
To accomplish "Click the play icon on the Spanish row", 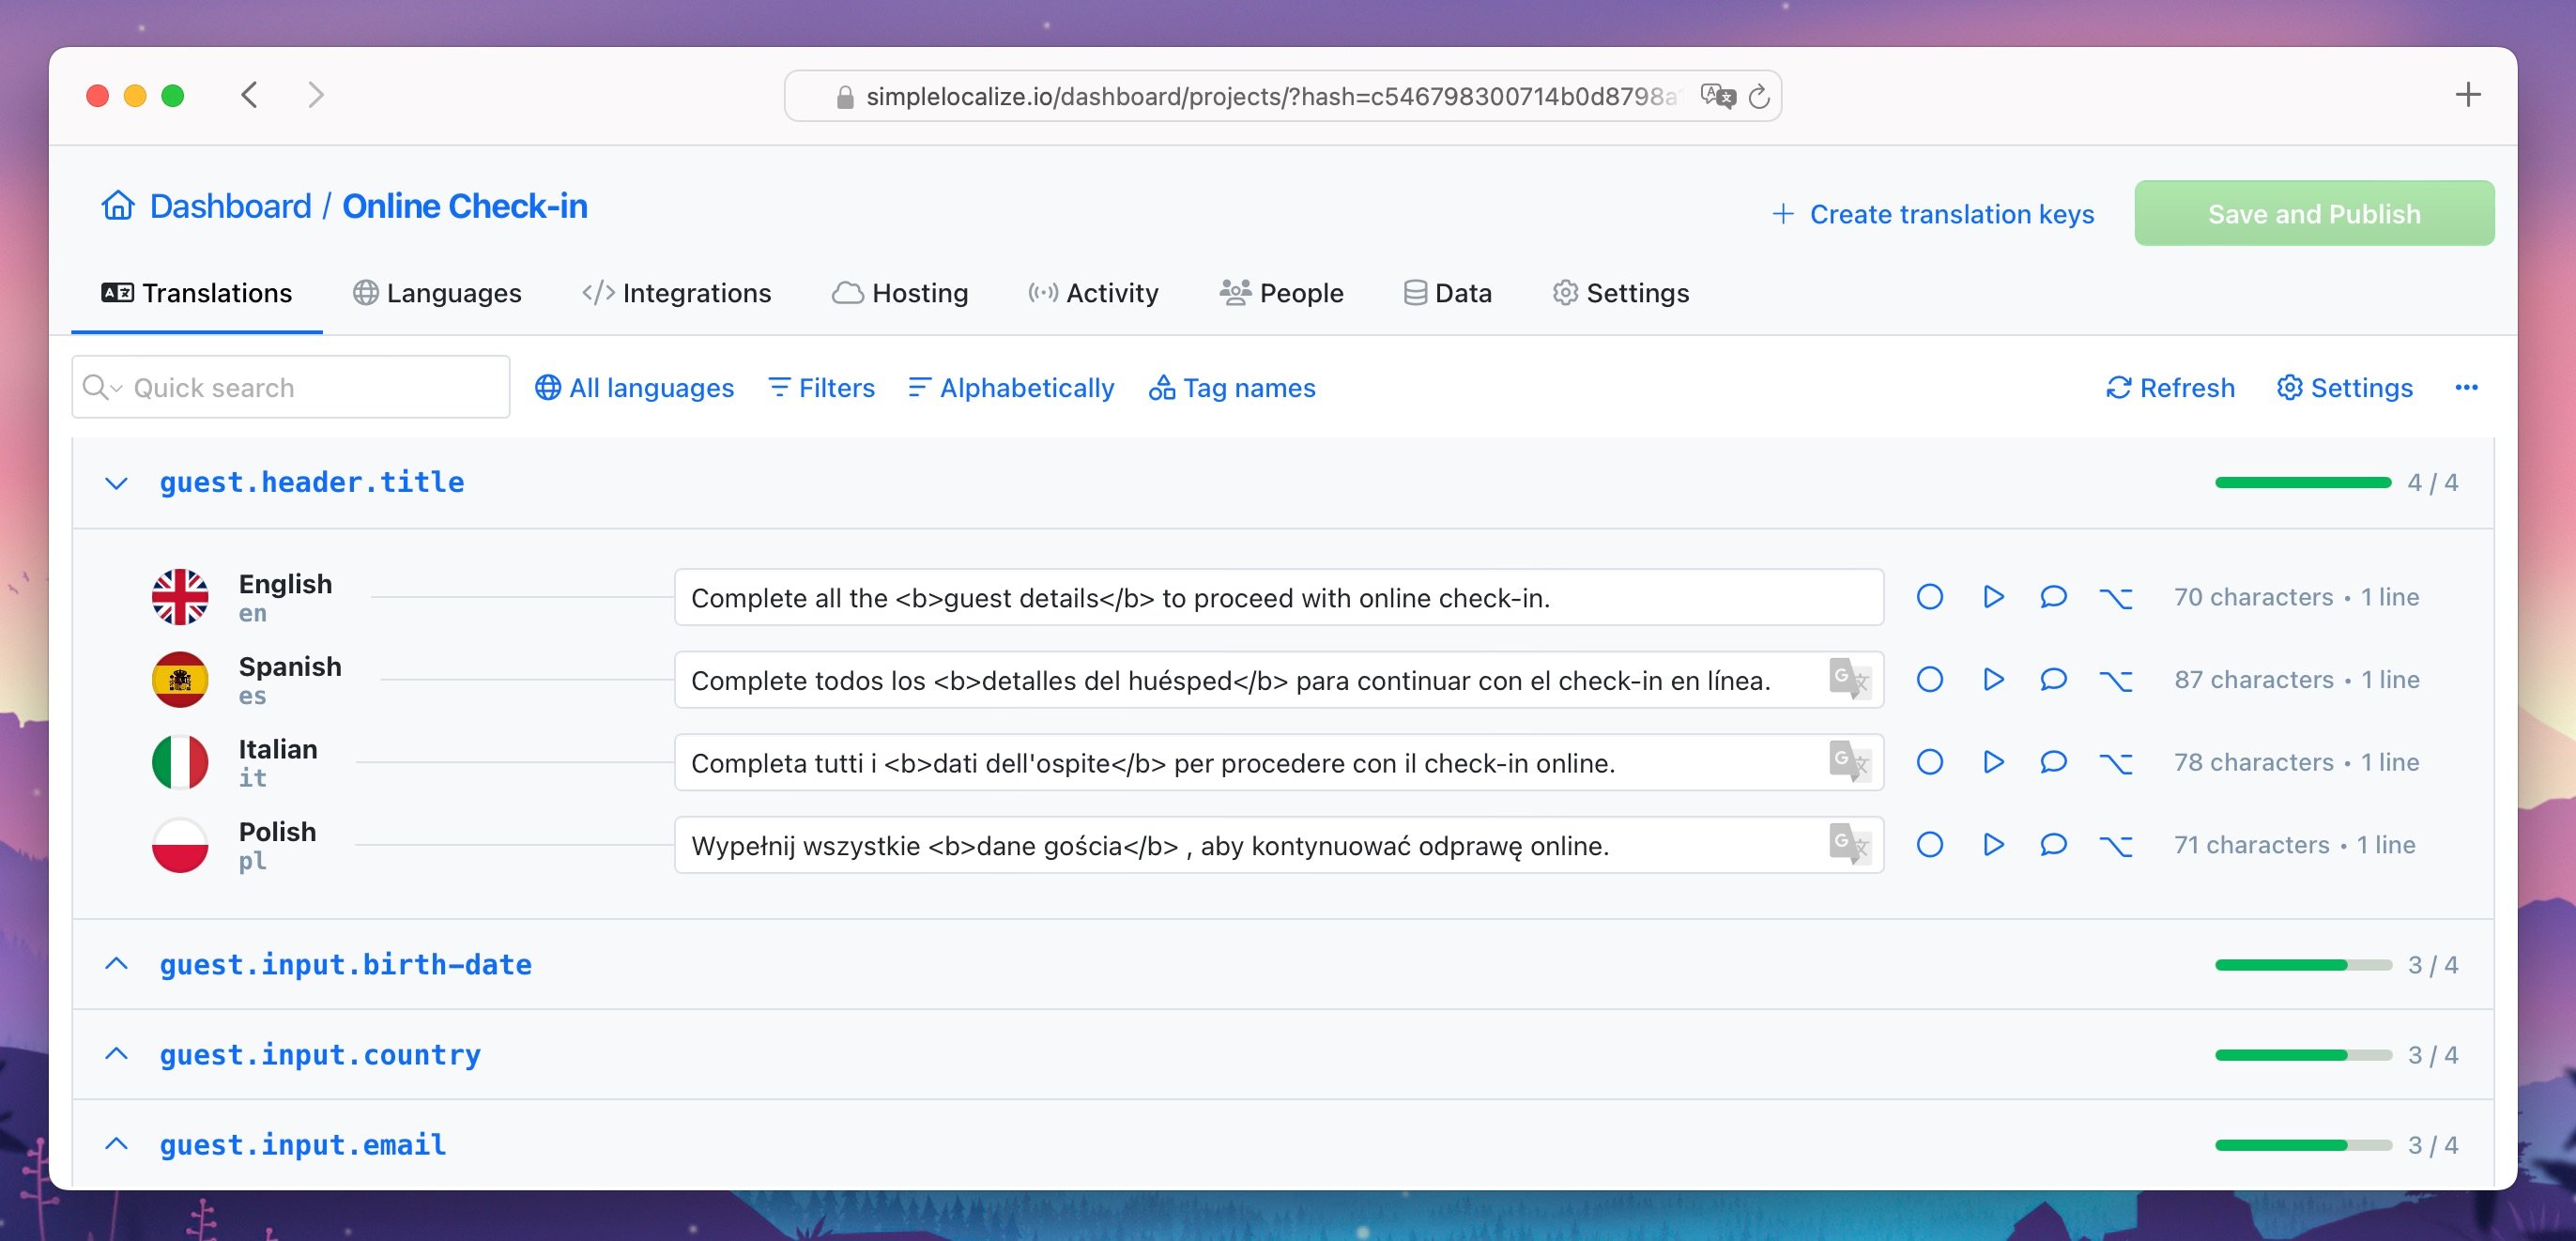I will coord(1993,680).
